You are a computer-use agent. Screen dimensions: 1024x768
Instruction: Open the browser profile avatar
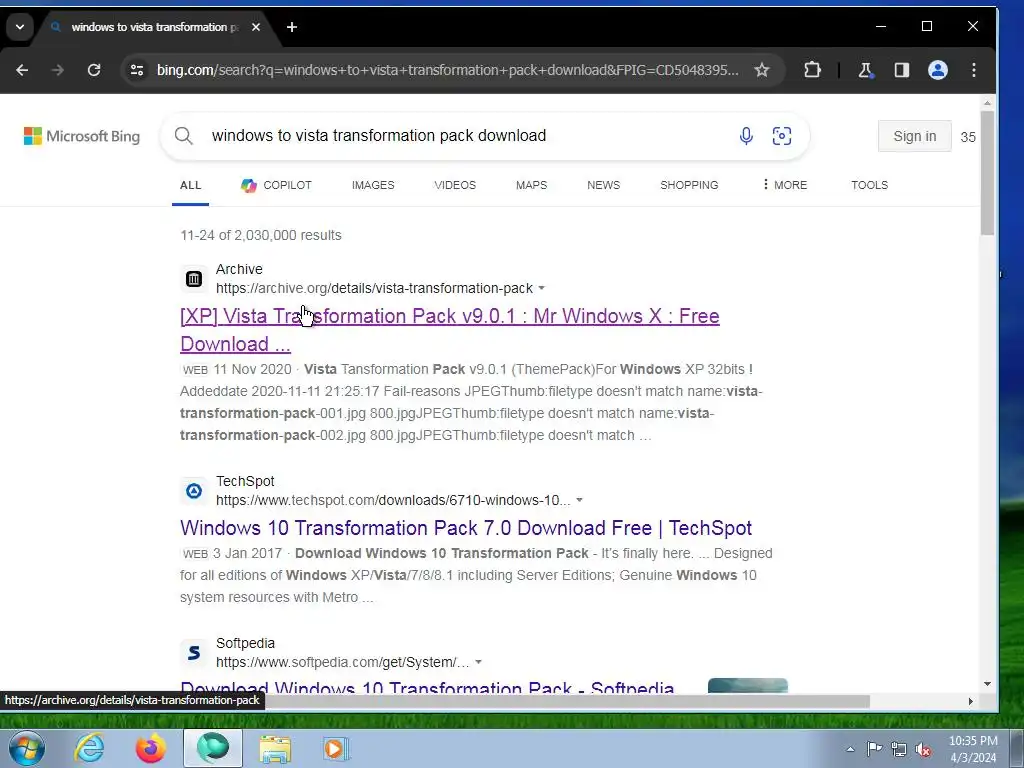click(x=938, y=70)
